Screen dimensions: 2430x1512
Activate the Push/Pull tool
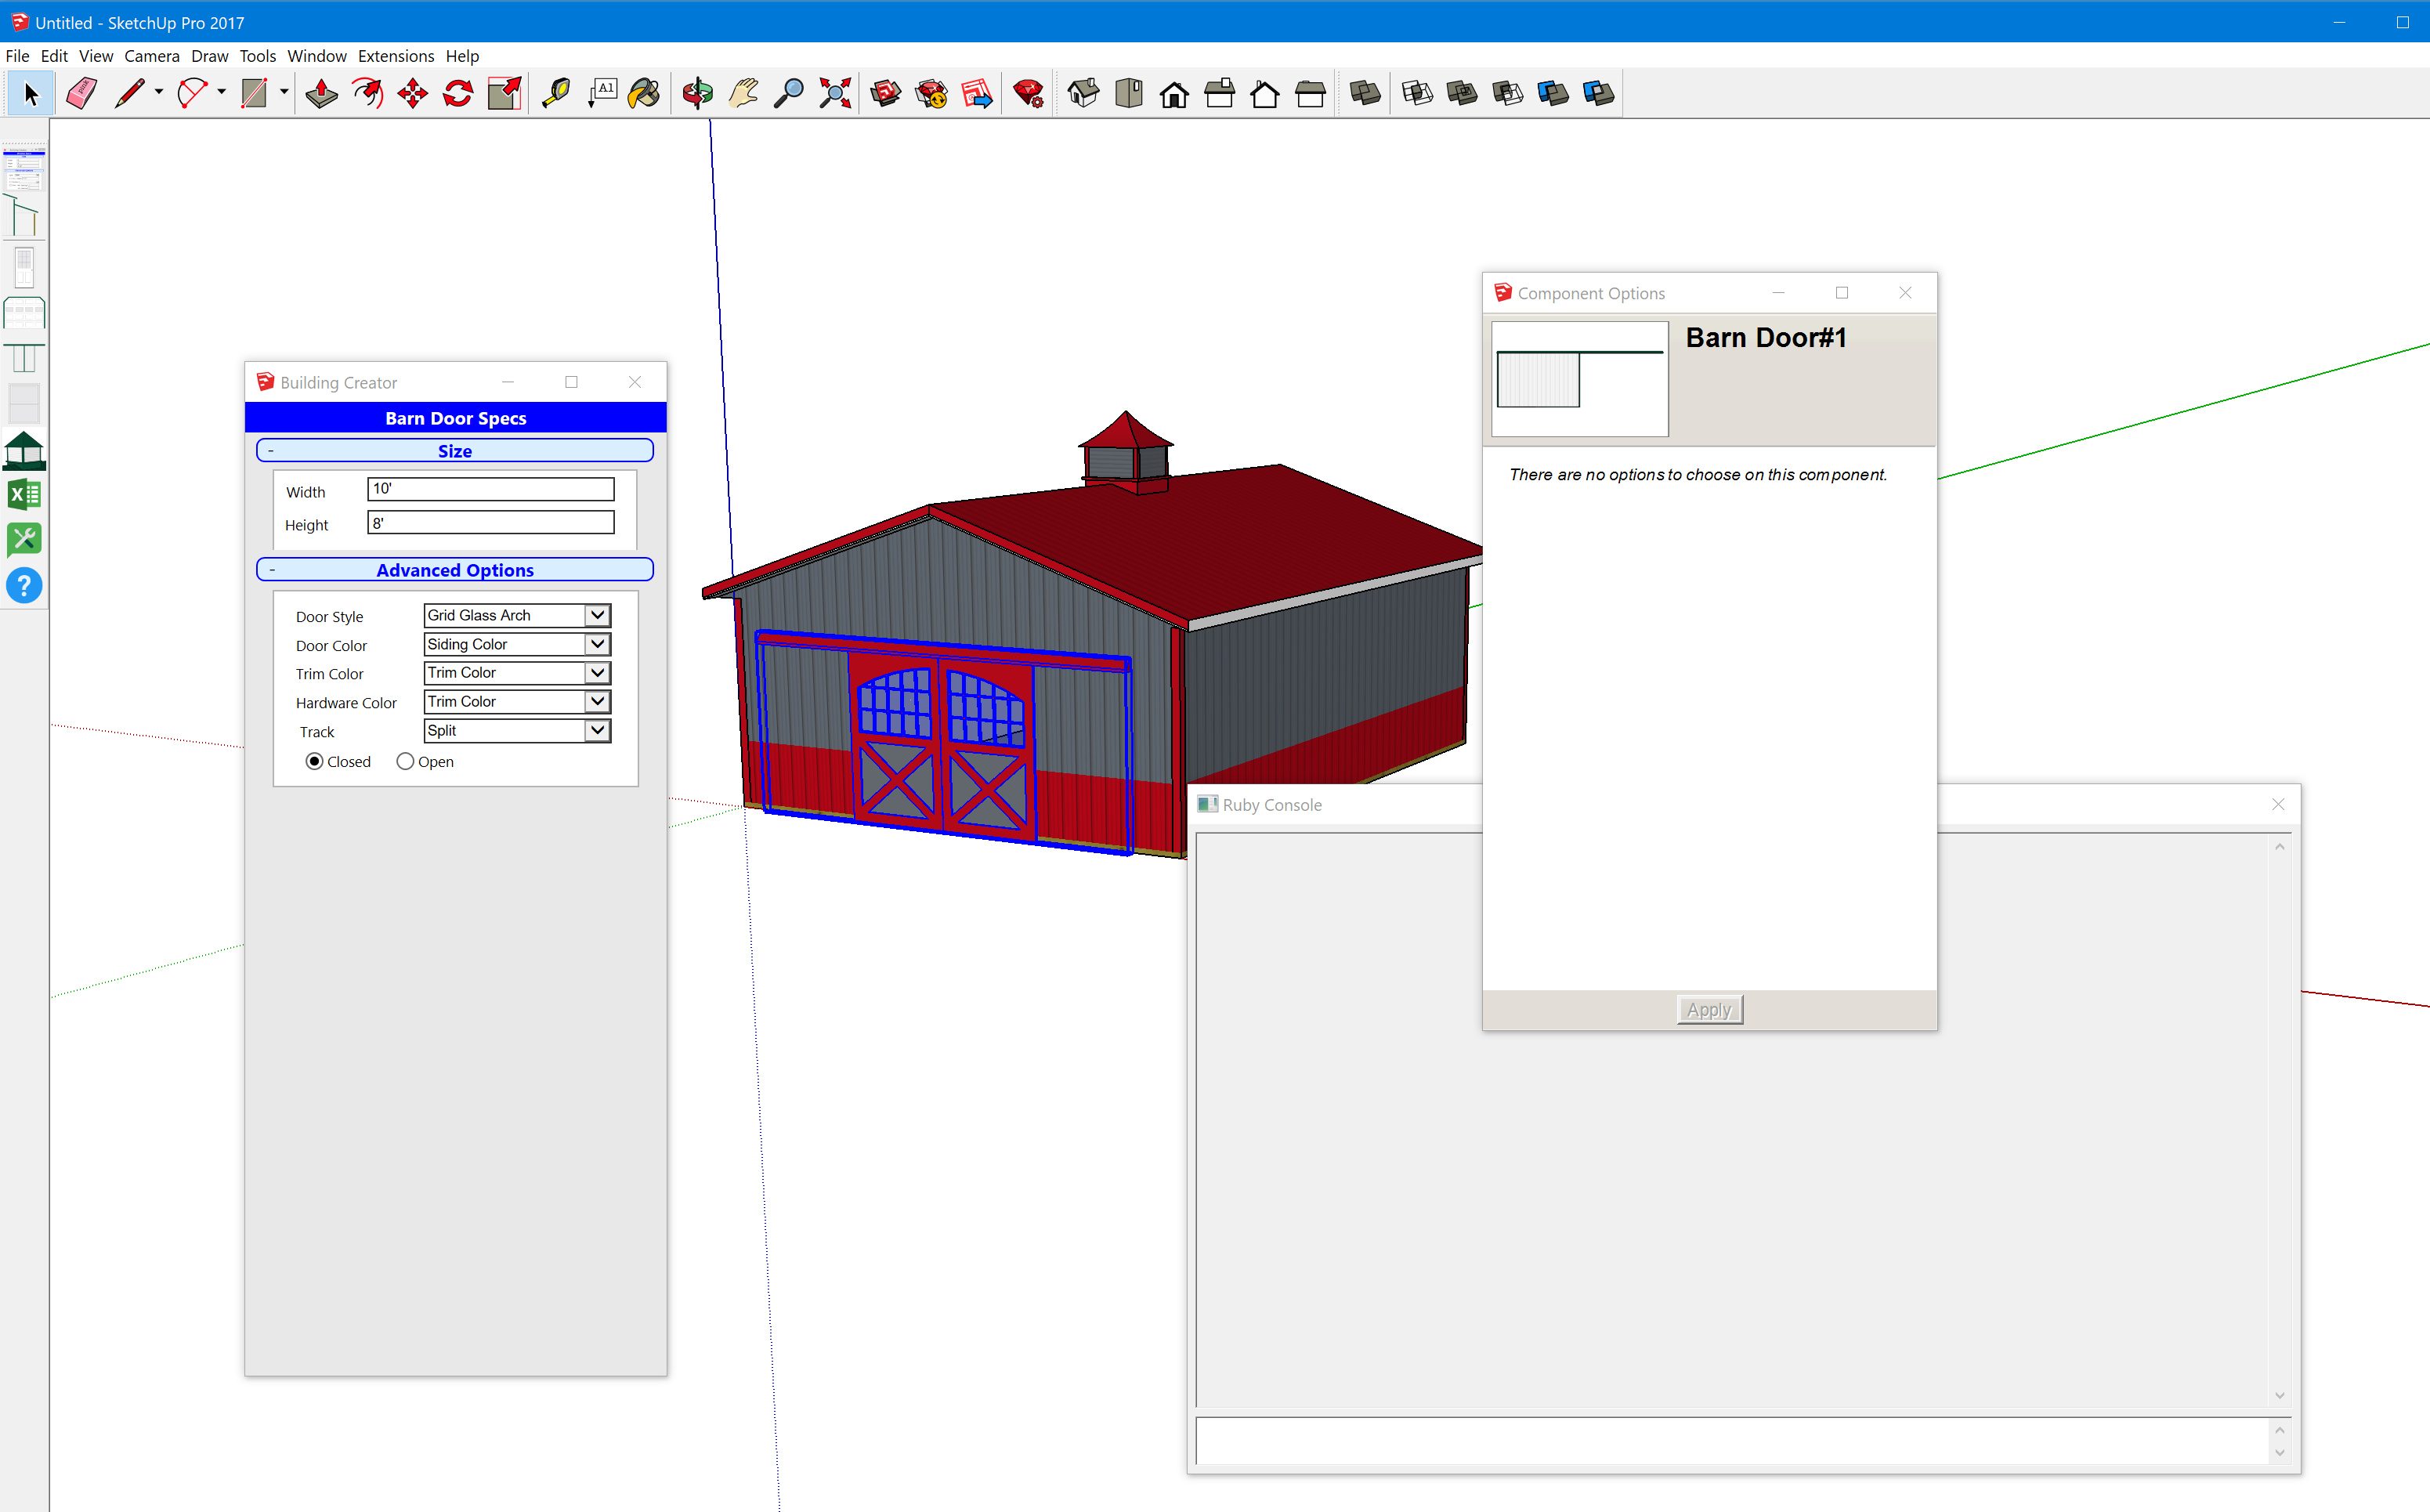coord(321,94)
